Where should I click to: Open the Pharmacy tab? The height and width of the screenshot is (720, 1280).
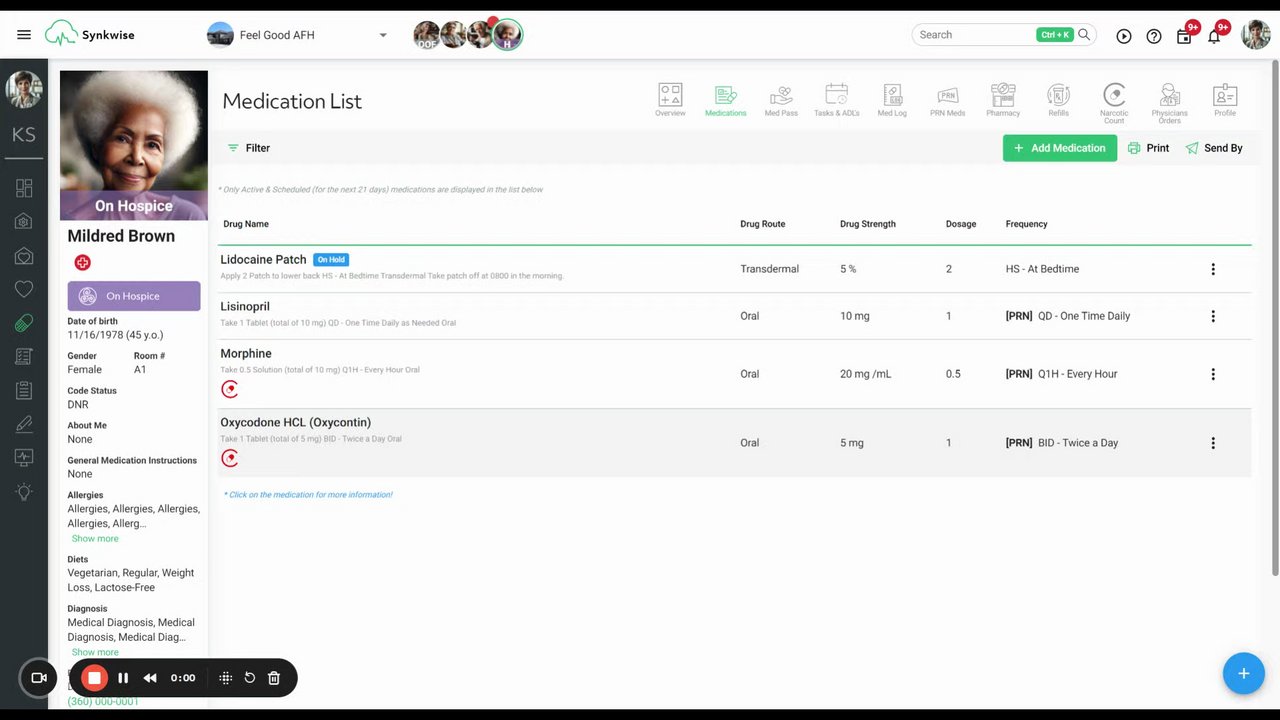point(1003,100)
